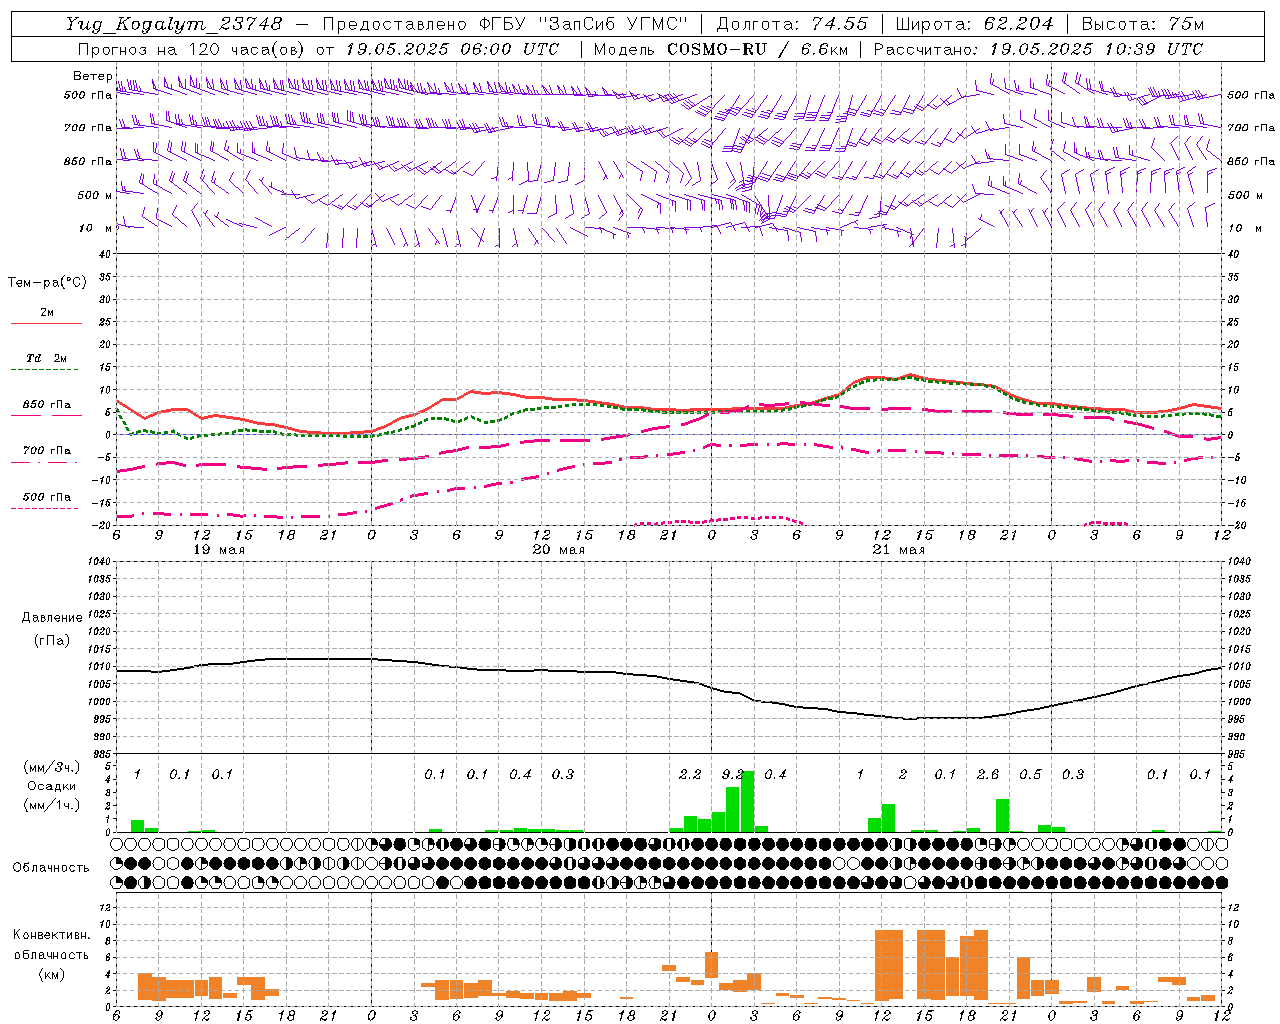Select the text Прогноз на 120 часа(ов)
Screen dimensions: 1280x1024
click(x=192, y=49)
